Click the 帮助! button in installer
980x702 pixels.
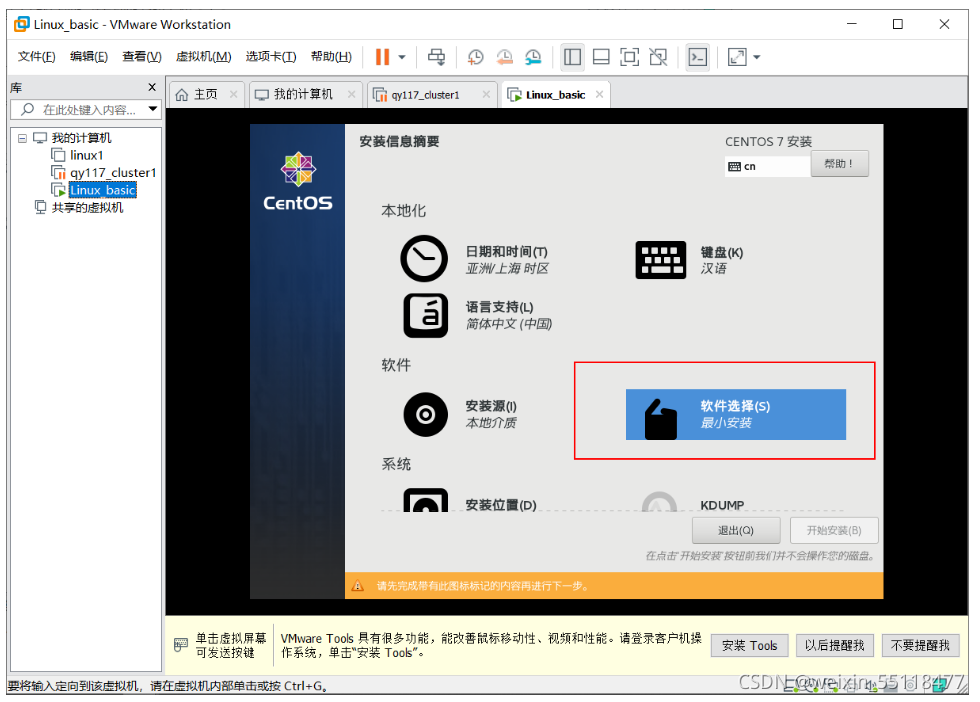839,164
